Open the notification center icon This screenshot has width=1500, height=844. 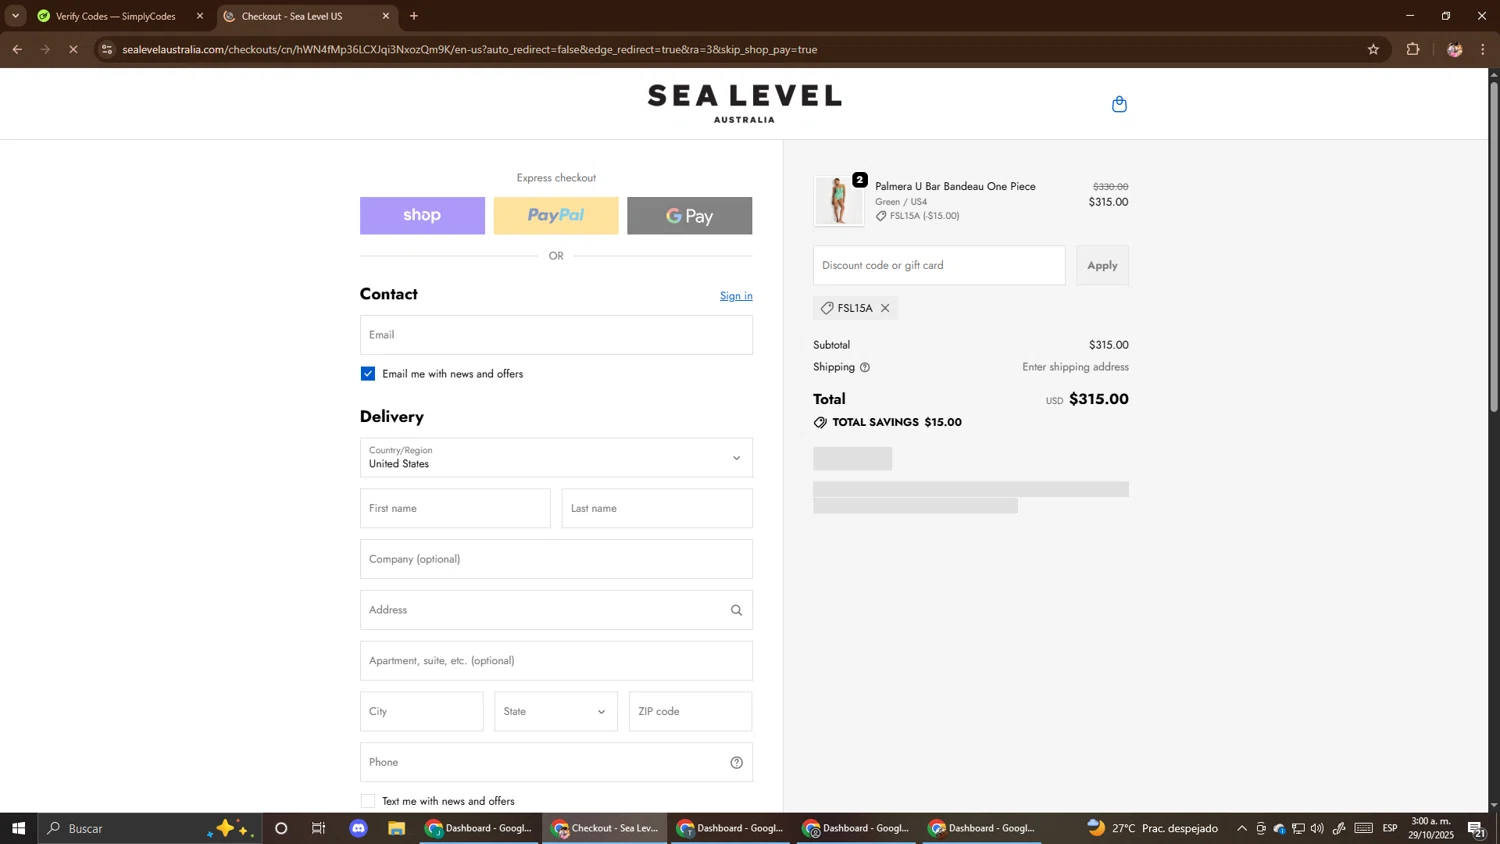tap(1476, 828)
